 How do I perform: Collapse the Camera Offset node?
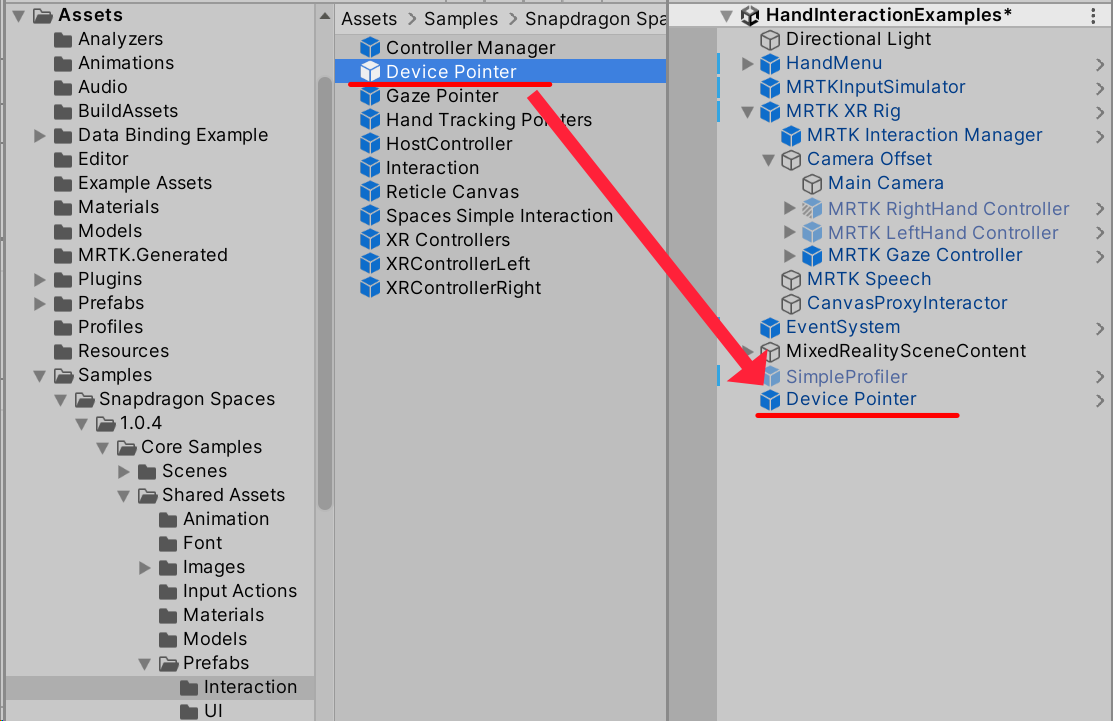click(x=768, y=160)
